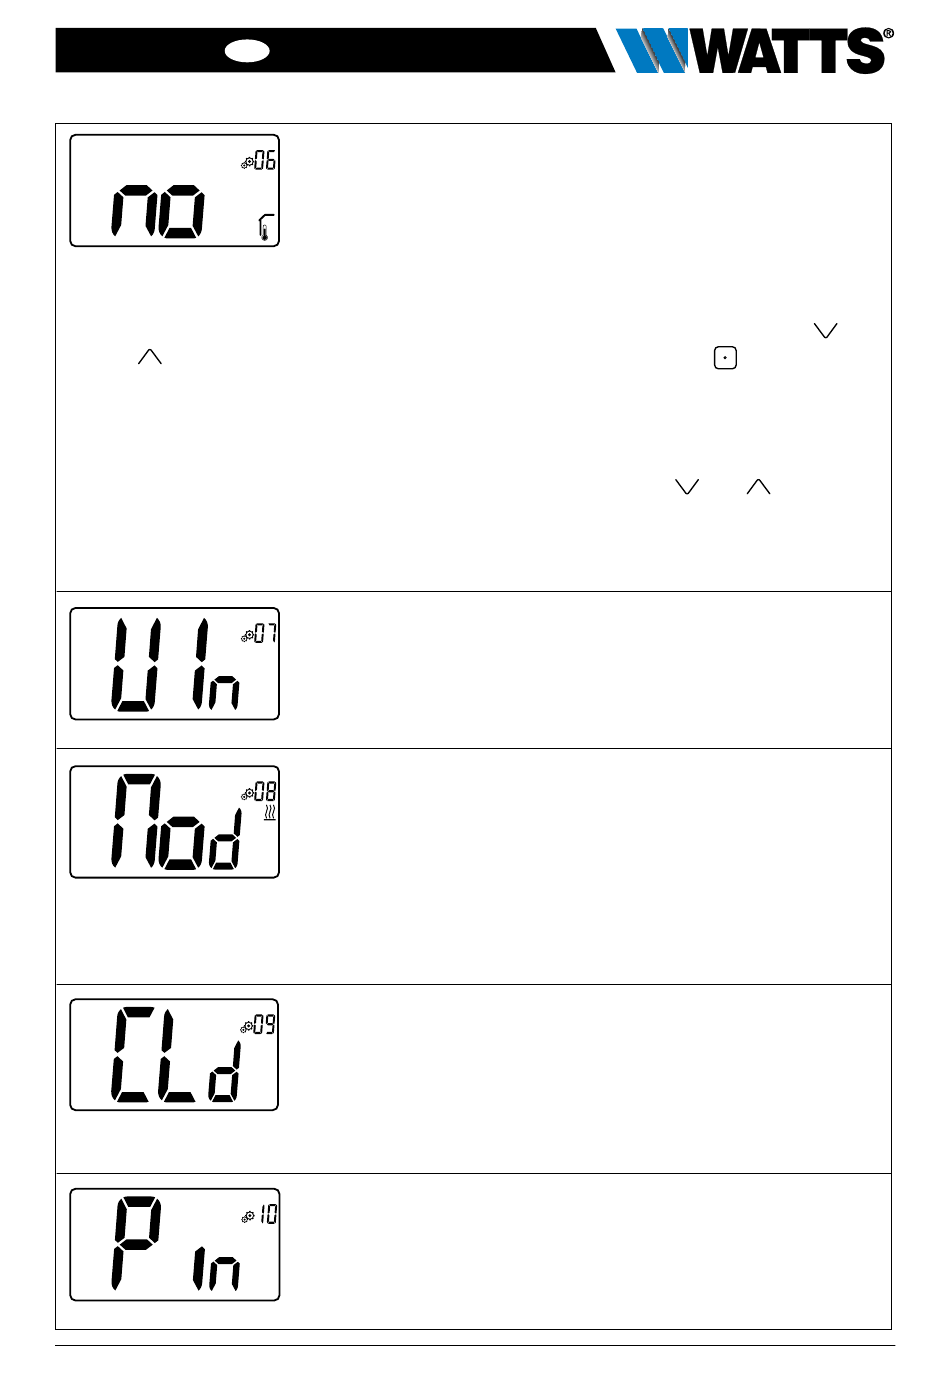This screenshot has width=950, height=1374.
Task: Click the Watts logo in the header
Action: 754,50
